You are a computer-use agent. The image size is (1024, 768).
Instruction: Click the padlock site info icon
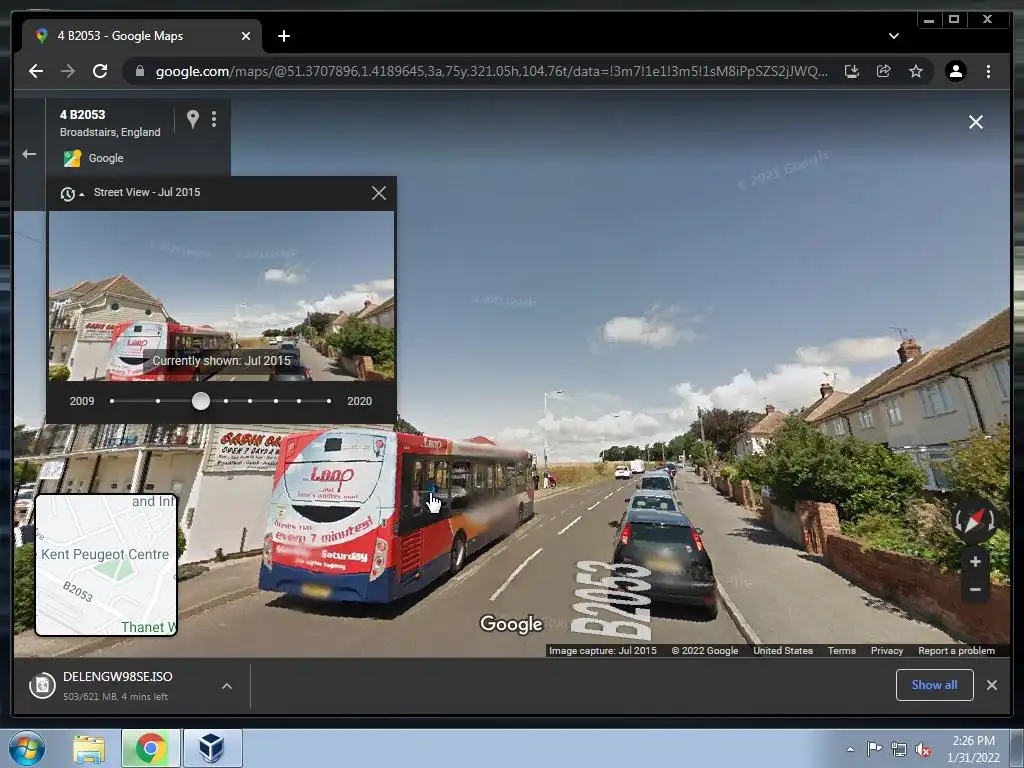(139, 71)
